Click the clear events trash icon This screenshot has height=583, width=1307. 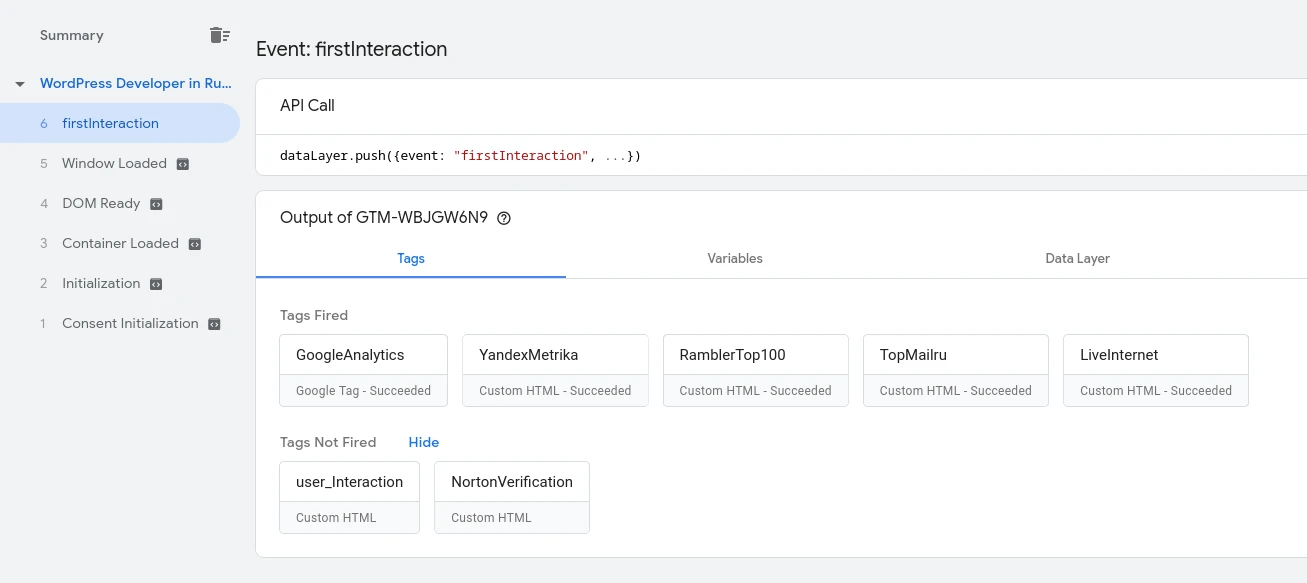(219, 35)
